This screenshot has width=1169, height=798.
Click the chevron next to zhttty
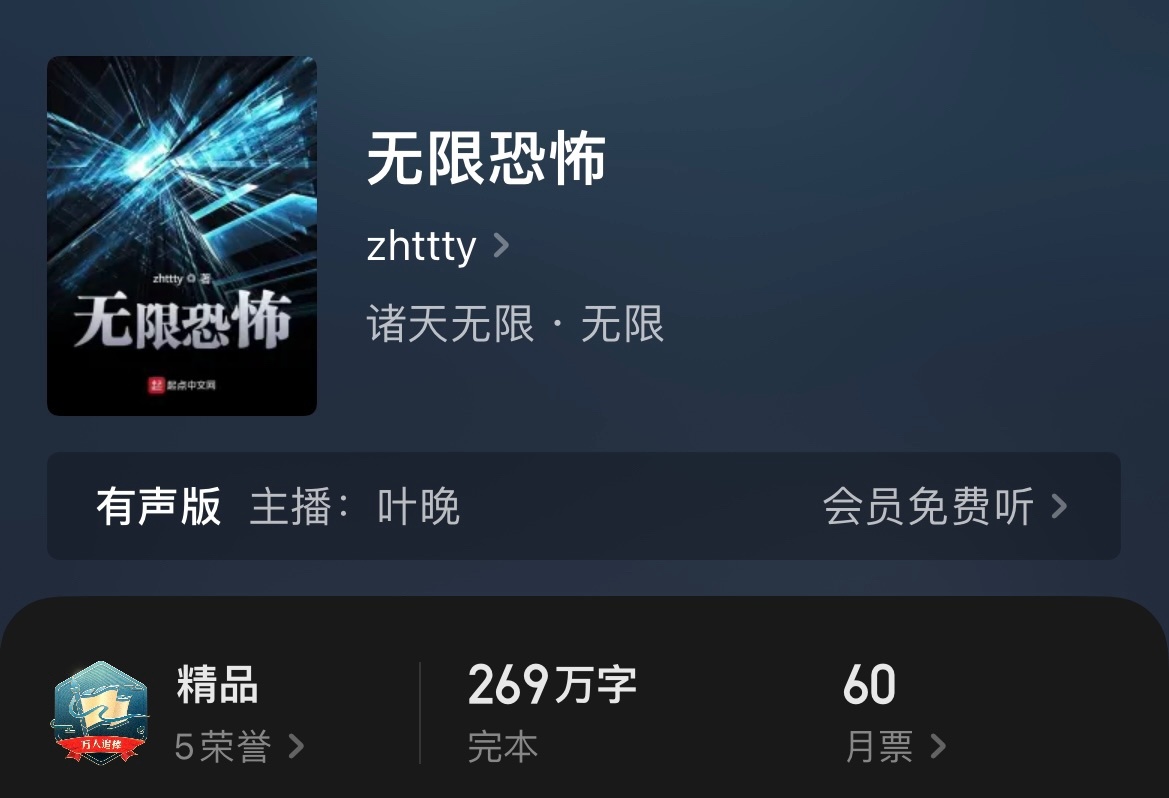502,245
